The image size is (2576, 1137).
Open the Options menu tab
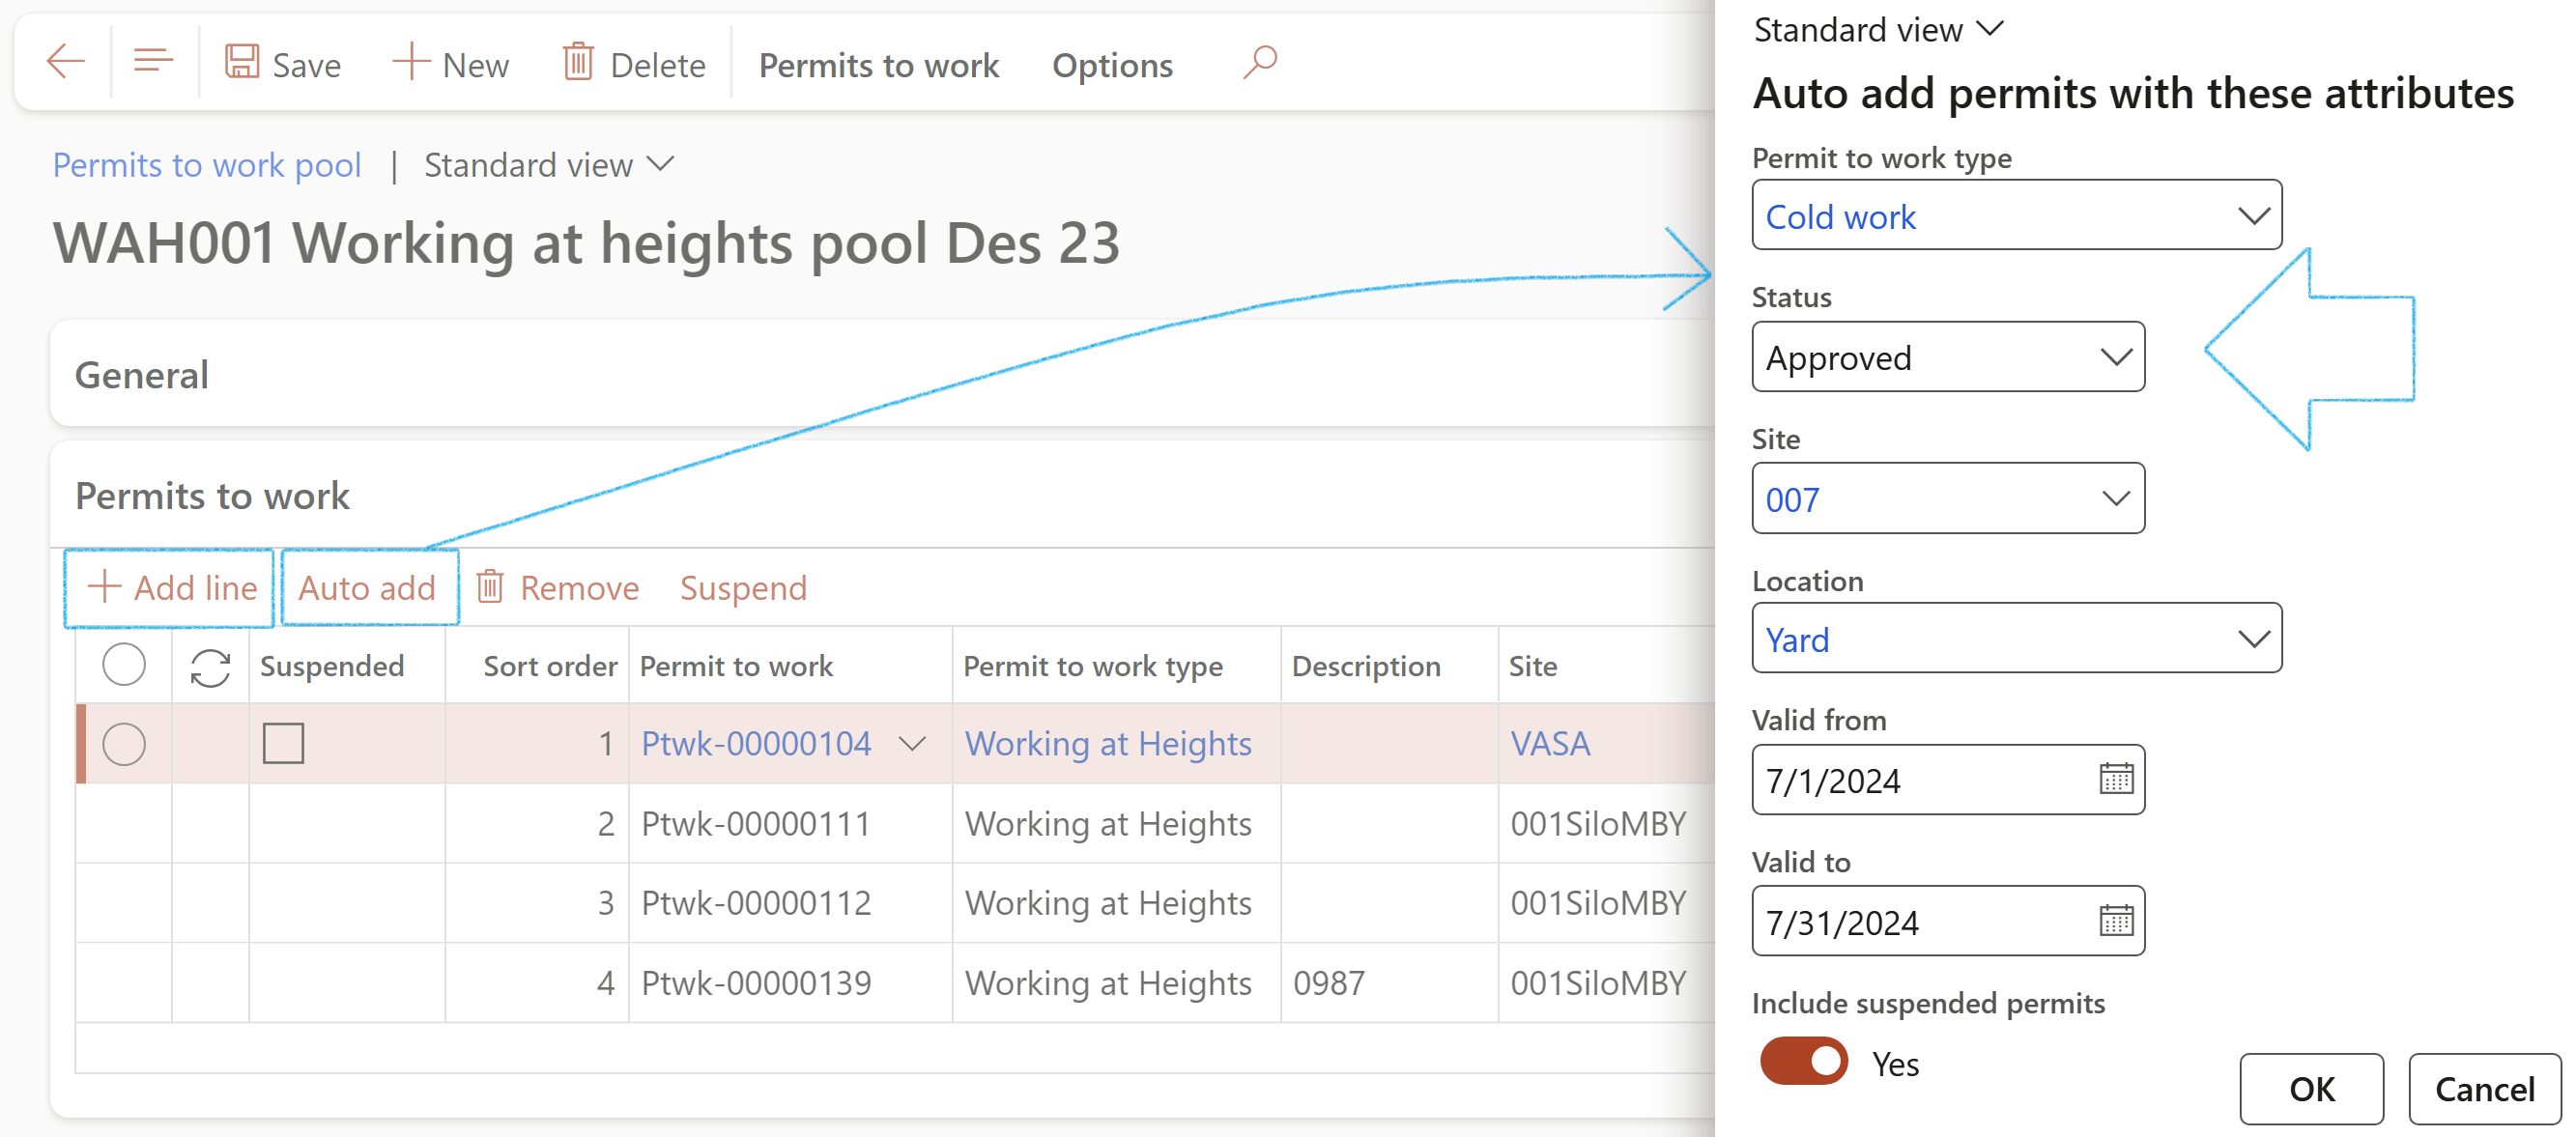point(1112,65)
